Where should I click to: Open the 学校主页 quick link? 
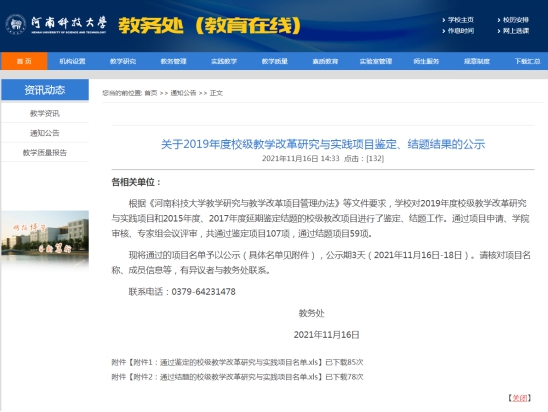(x=461, y=20)
